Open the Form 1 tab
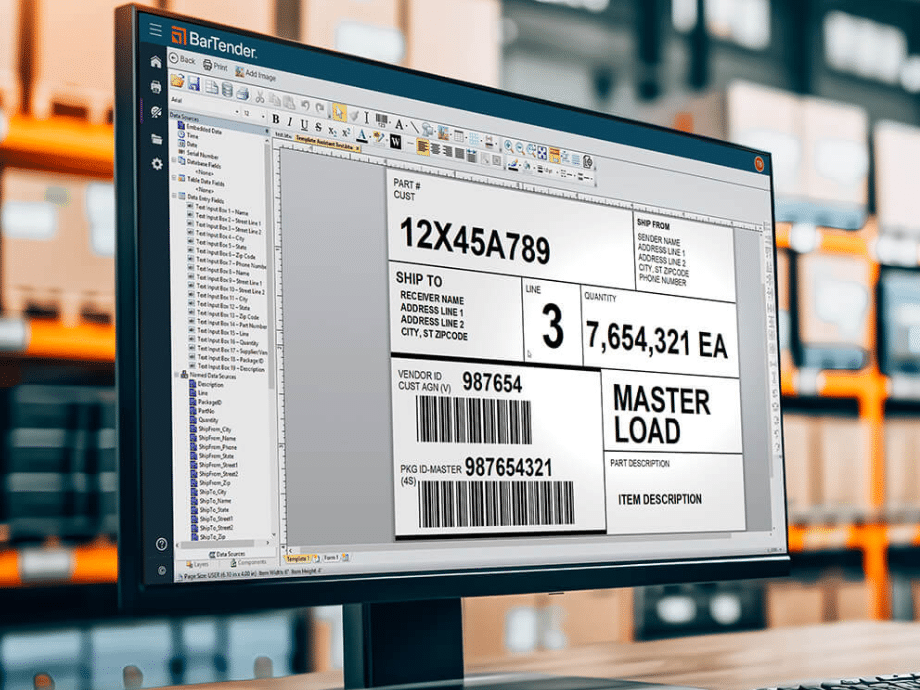This screenshot has height=690, width=920. point(331,557)
